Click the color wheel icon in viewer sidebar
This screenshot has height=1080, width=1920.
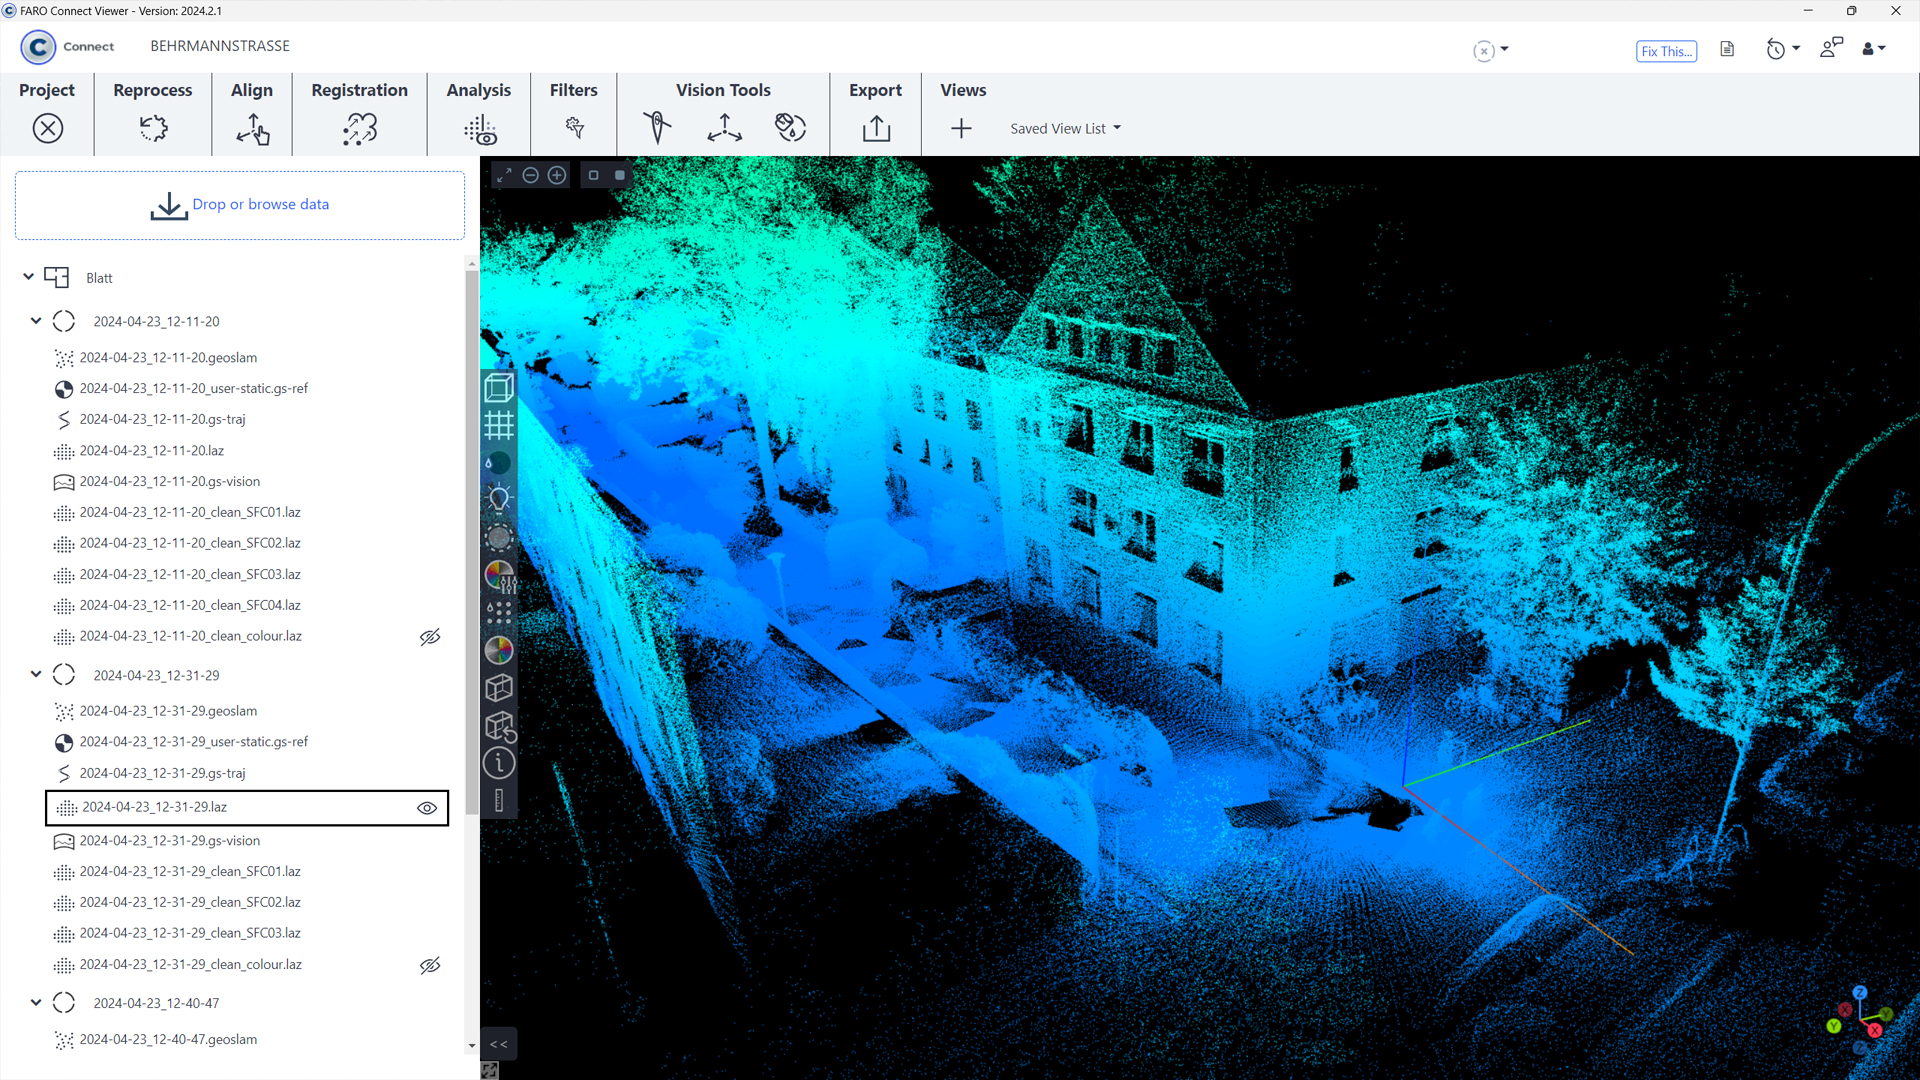[499, 650]
